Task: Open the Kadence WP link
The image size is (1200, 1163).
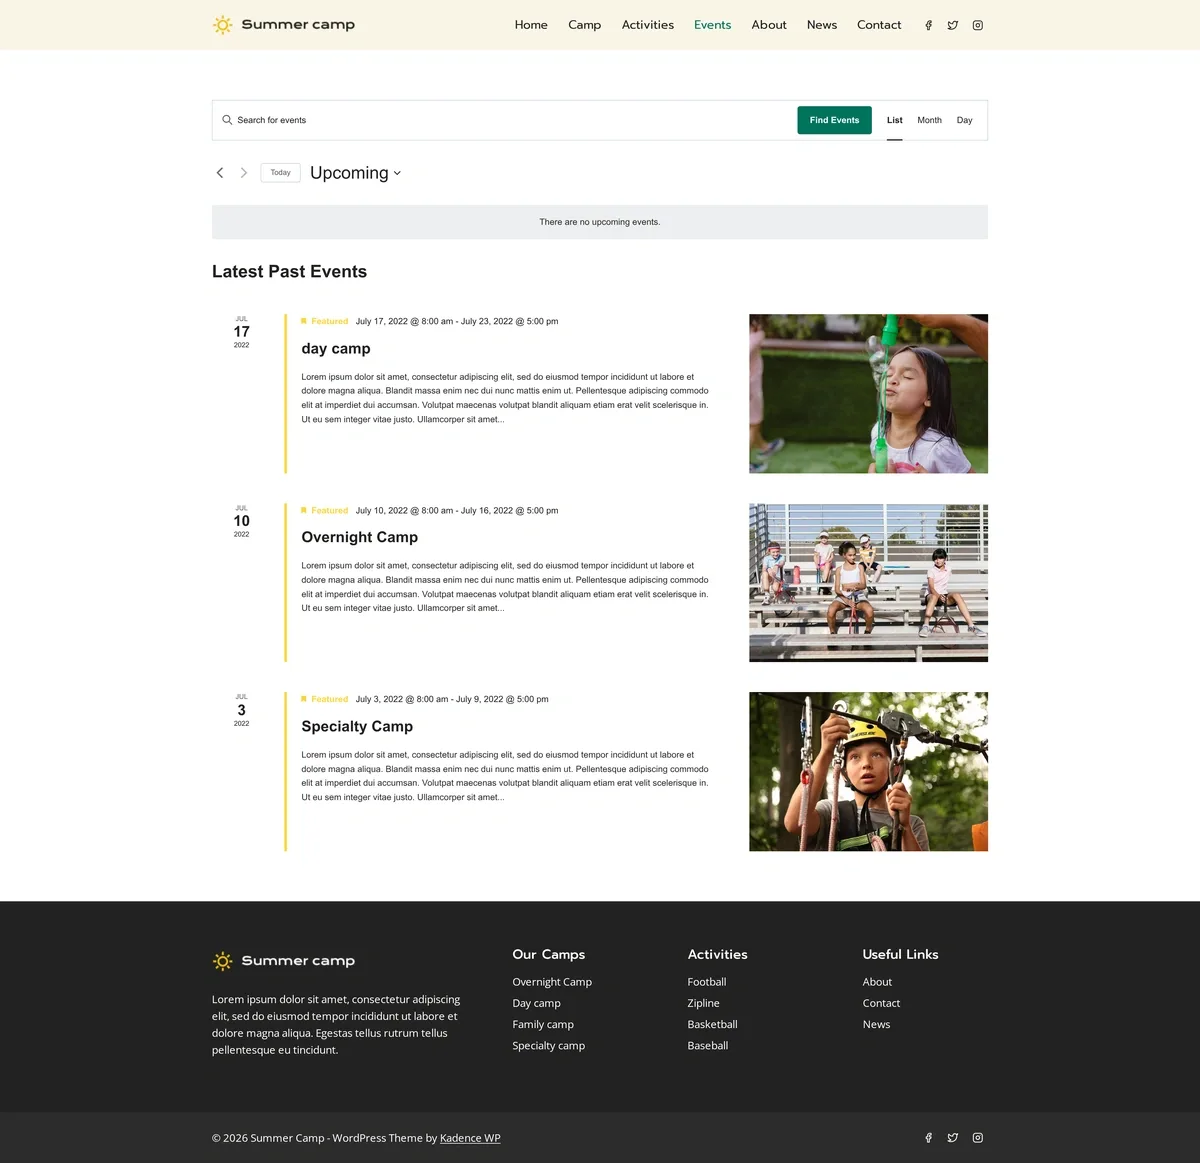Action: [470, 1138]
